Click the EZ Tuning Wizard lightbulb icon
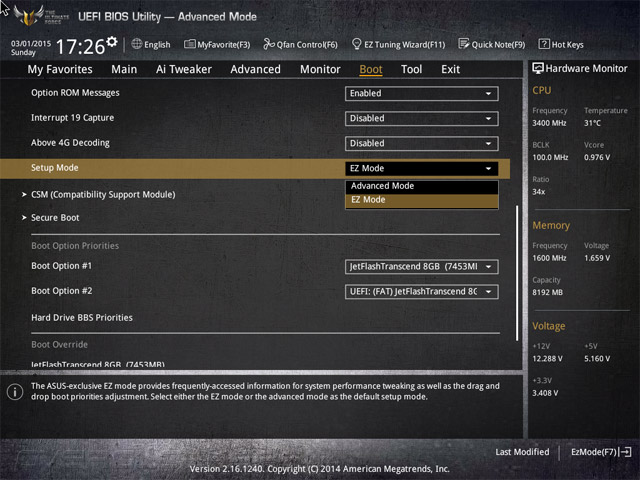This screenshot has width=640, height=480. click(x=356, y=44)
